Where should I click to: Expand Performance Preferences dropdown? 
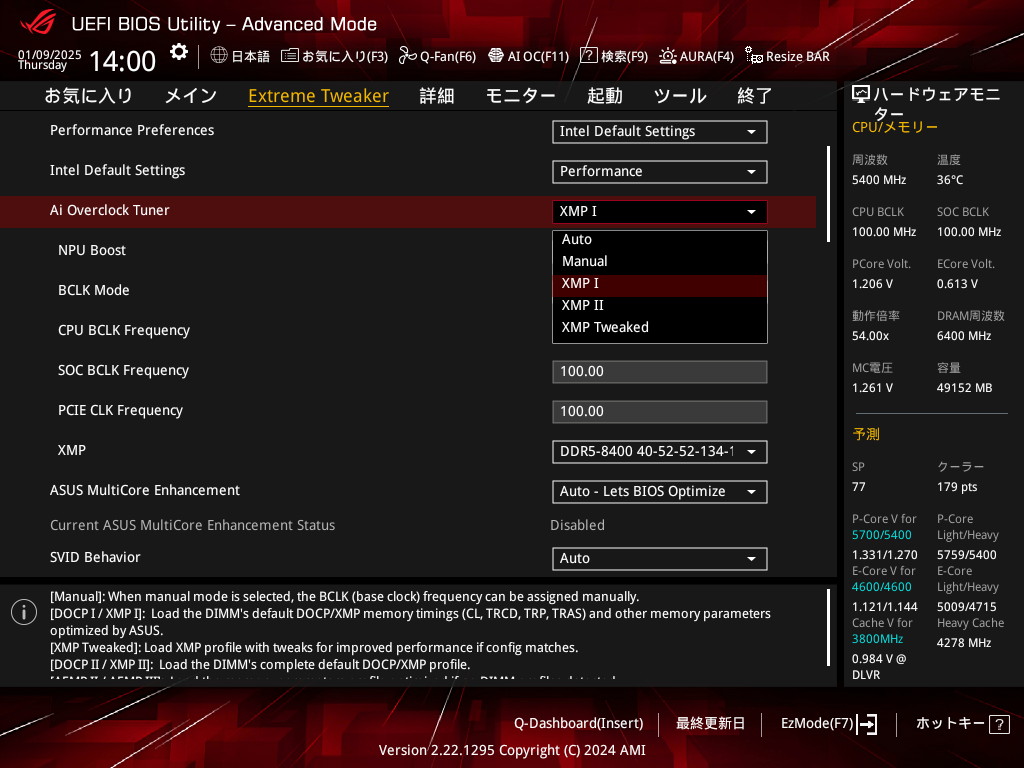coord(659,131)
